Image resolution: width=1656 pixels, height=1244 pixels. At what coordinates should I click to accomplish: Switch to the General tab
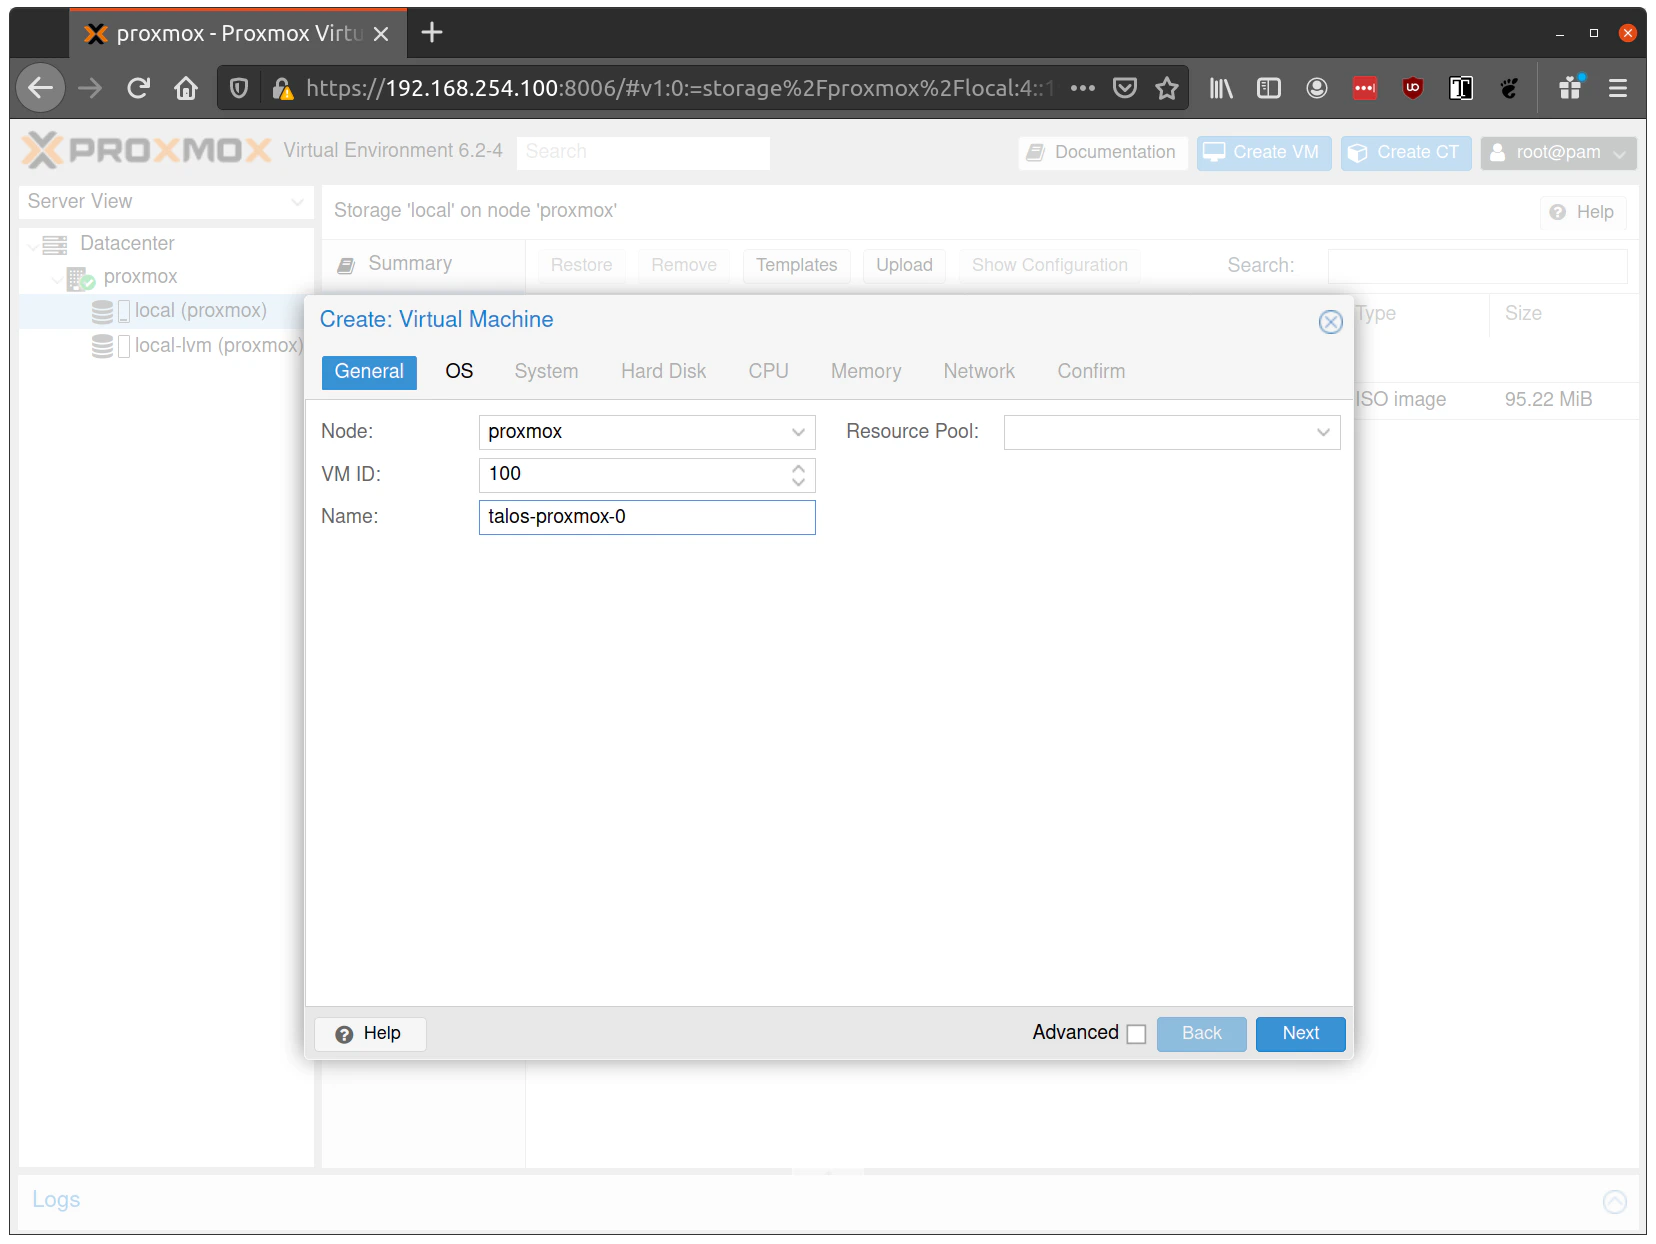point(369,372)
